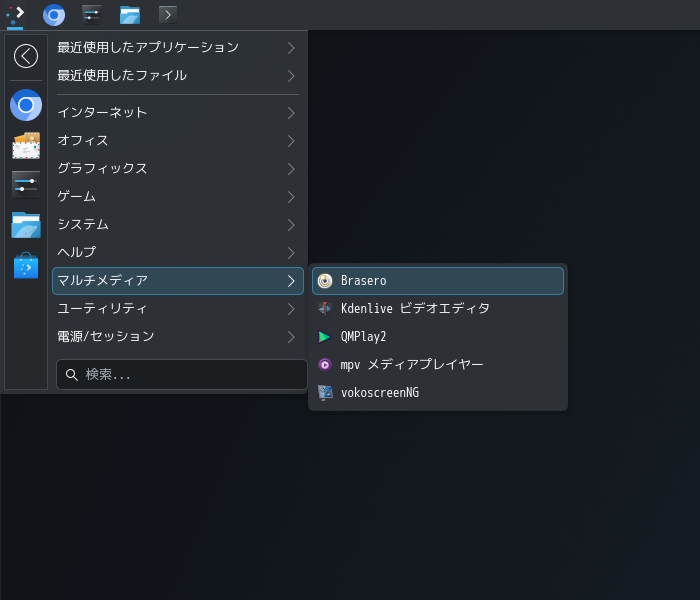Screen dimensions: 700x600
Task: Click the 検索 search field
Action: coord(182,375)
